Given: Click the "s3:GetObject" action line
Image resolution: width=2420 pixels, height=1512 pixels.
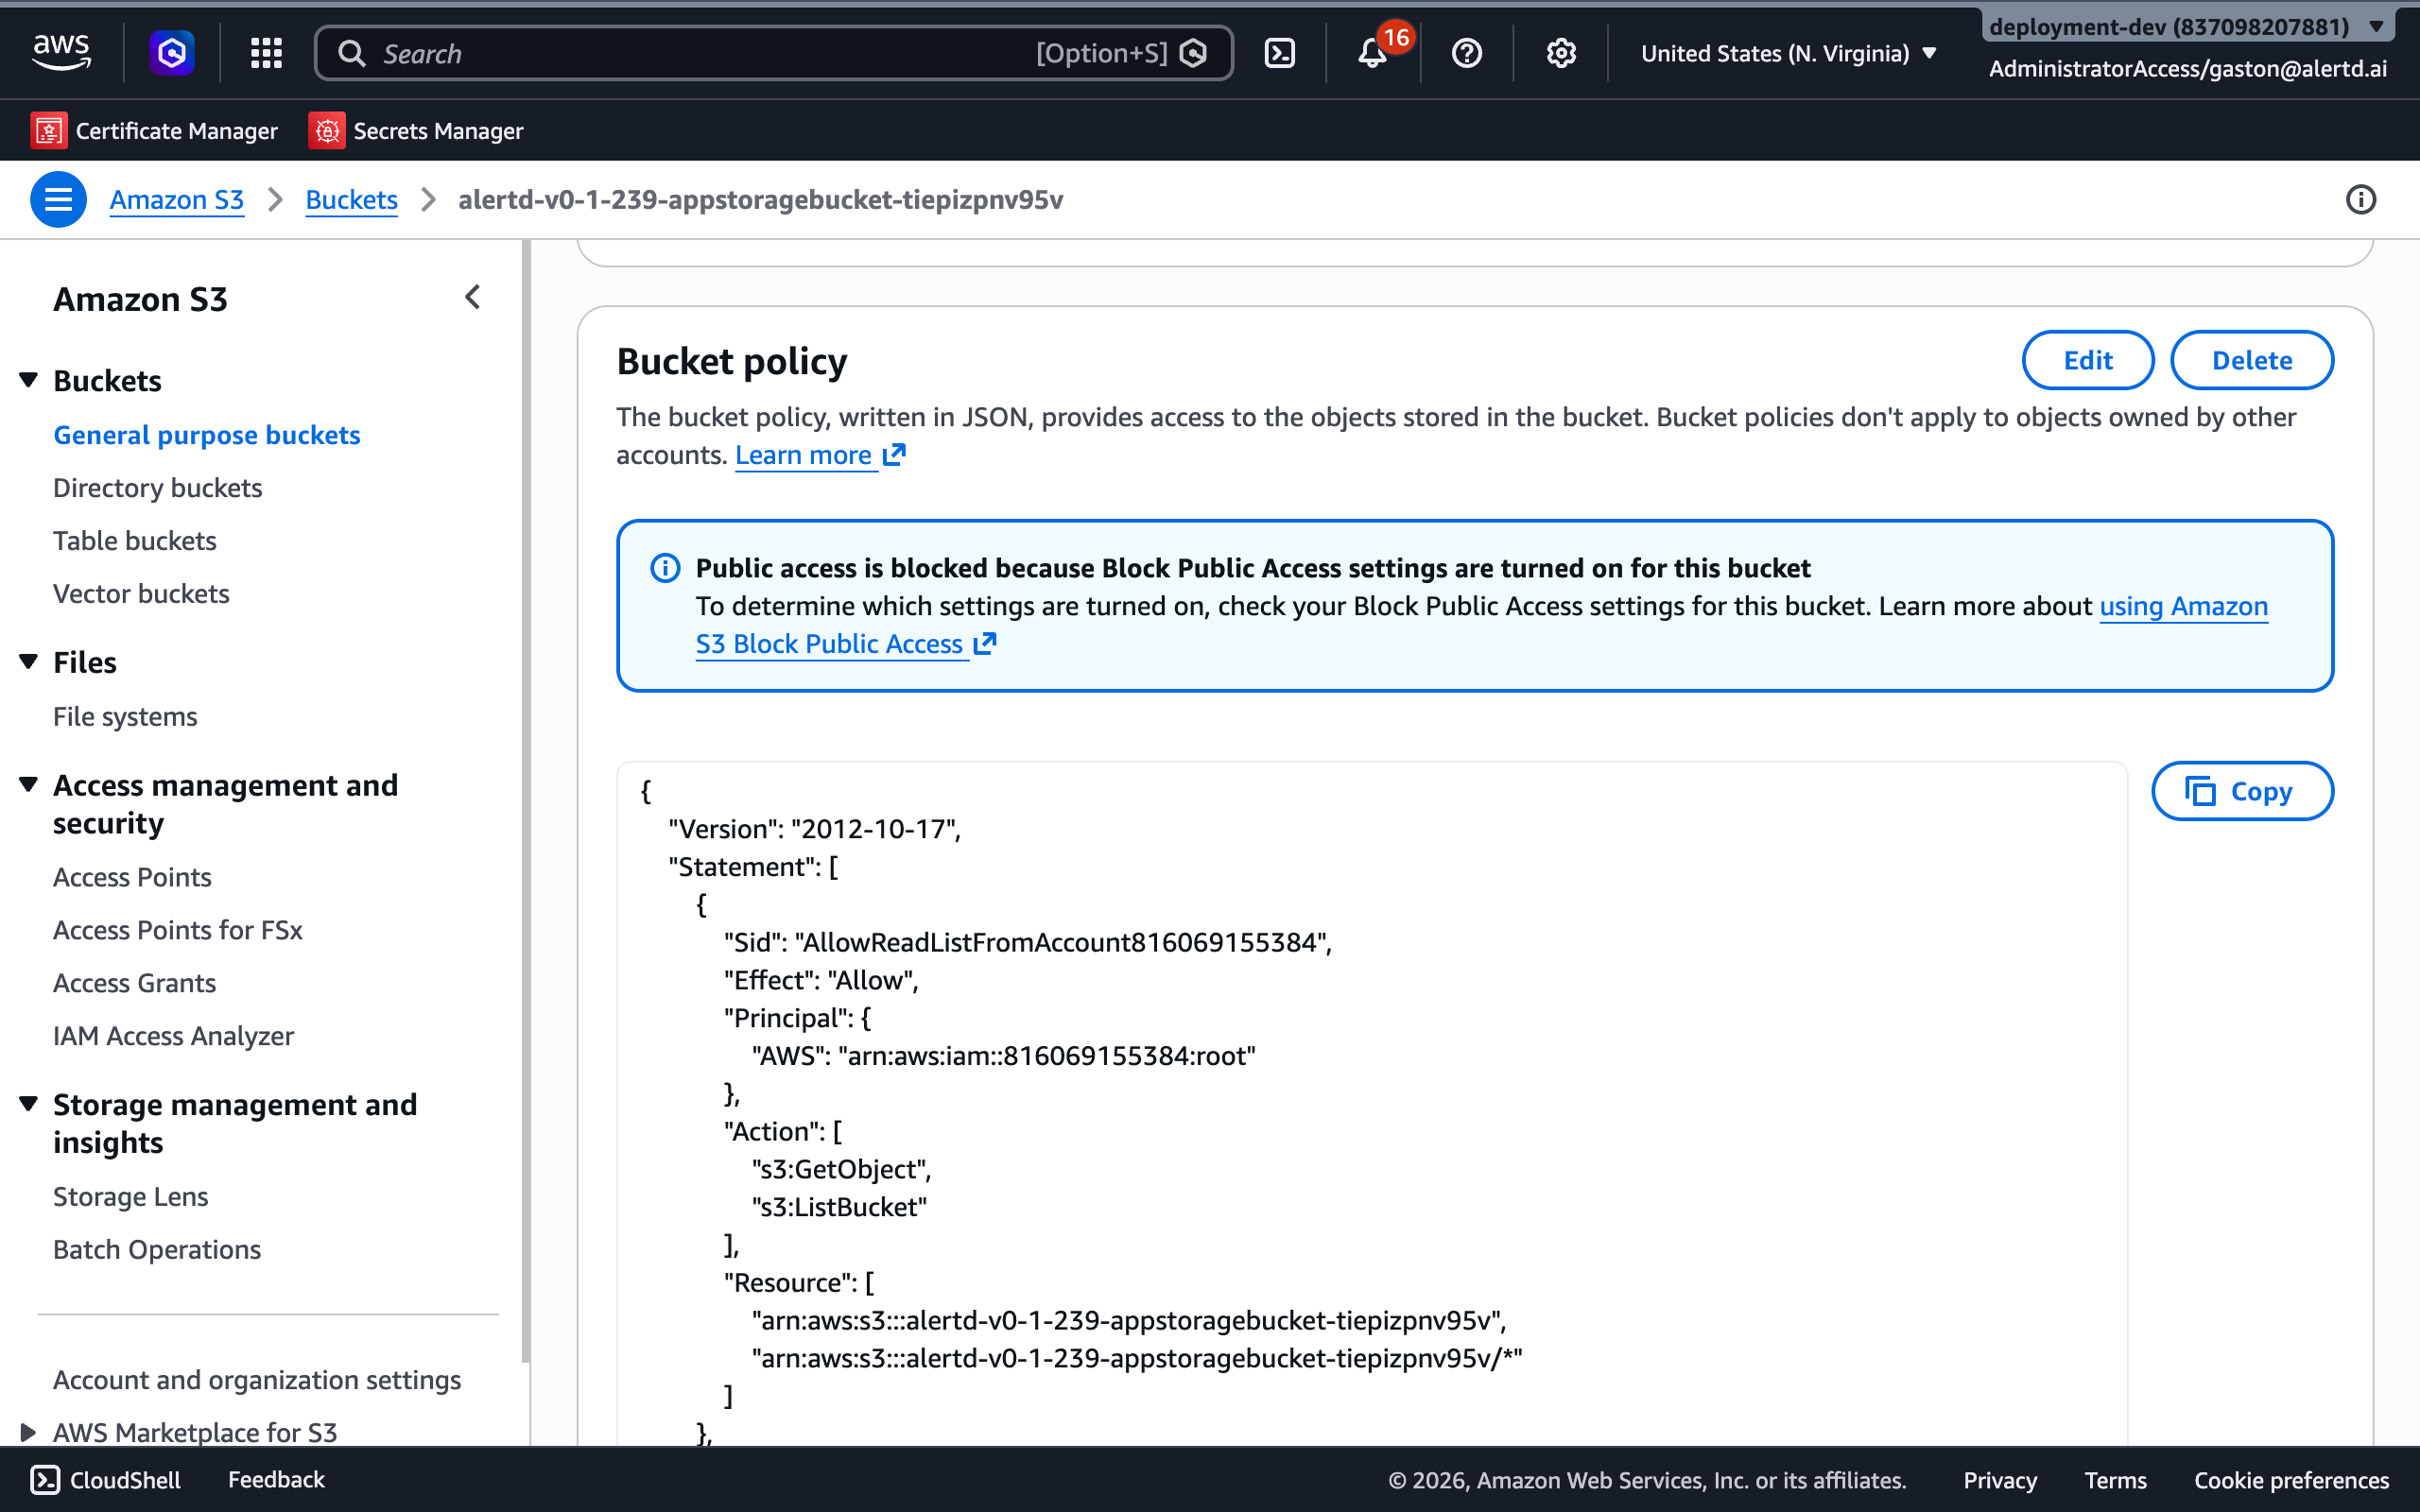Looking at the screenshot, I should point(841,1169).
